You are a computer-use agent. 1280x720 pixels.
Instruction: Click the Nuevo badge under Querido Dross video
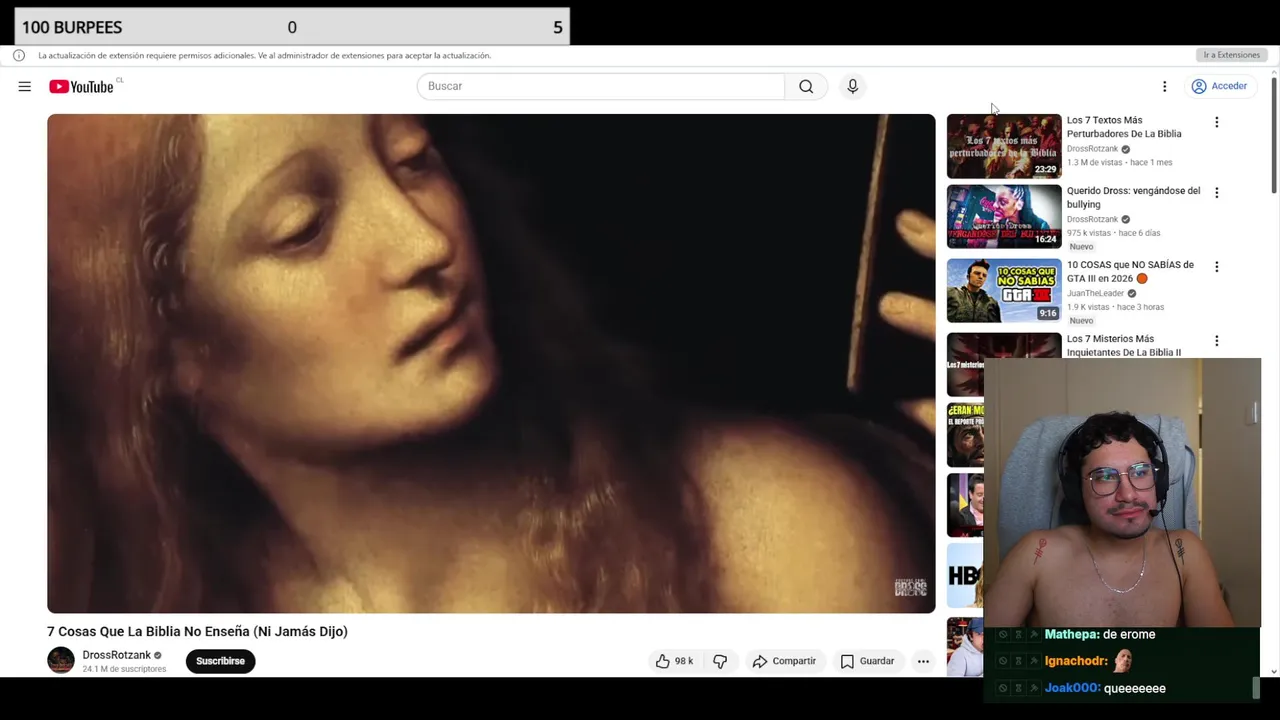[x=1081, y=247]
